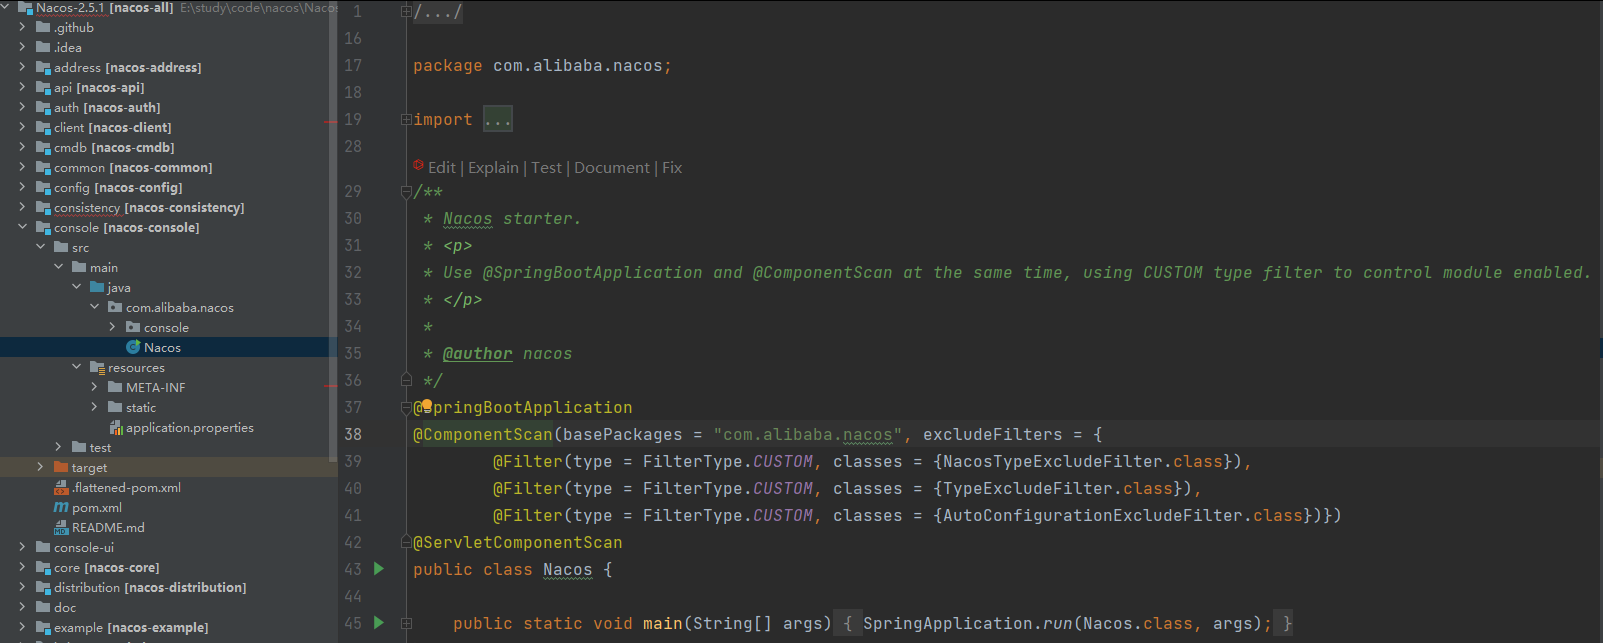The image size is (1603, 643).
Task: Expand the folded license comment at line 1
Action: click(x=406, y=12)
